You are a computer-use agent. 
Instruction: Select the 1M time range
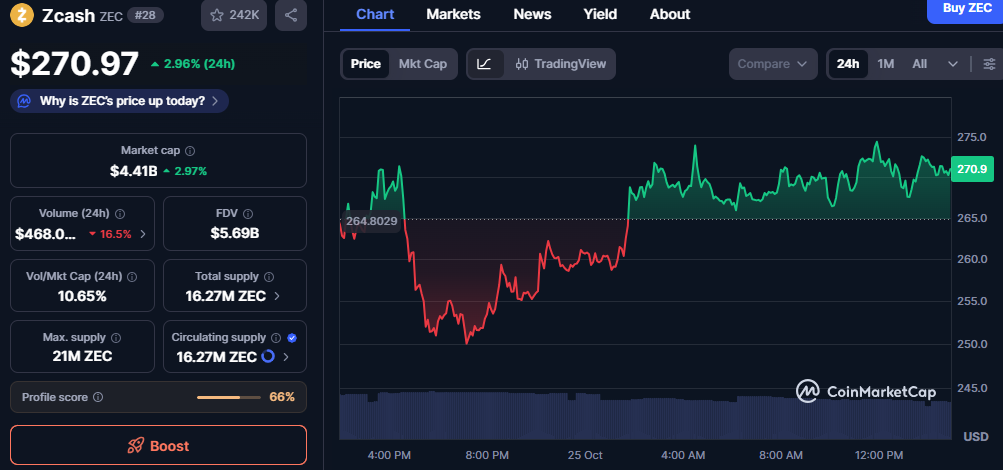tap(885, 64)
